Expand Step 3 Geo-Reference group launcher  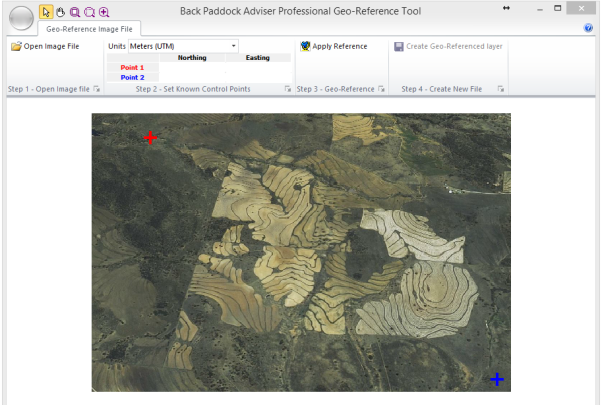click(x=381, y=90)
